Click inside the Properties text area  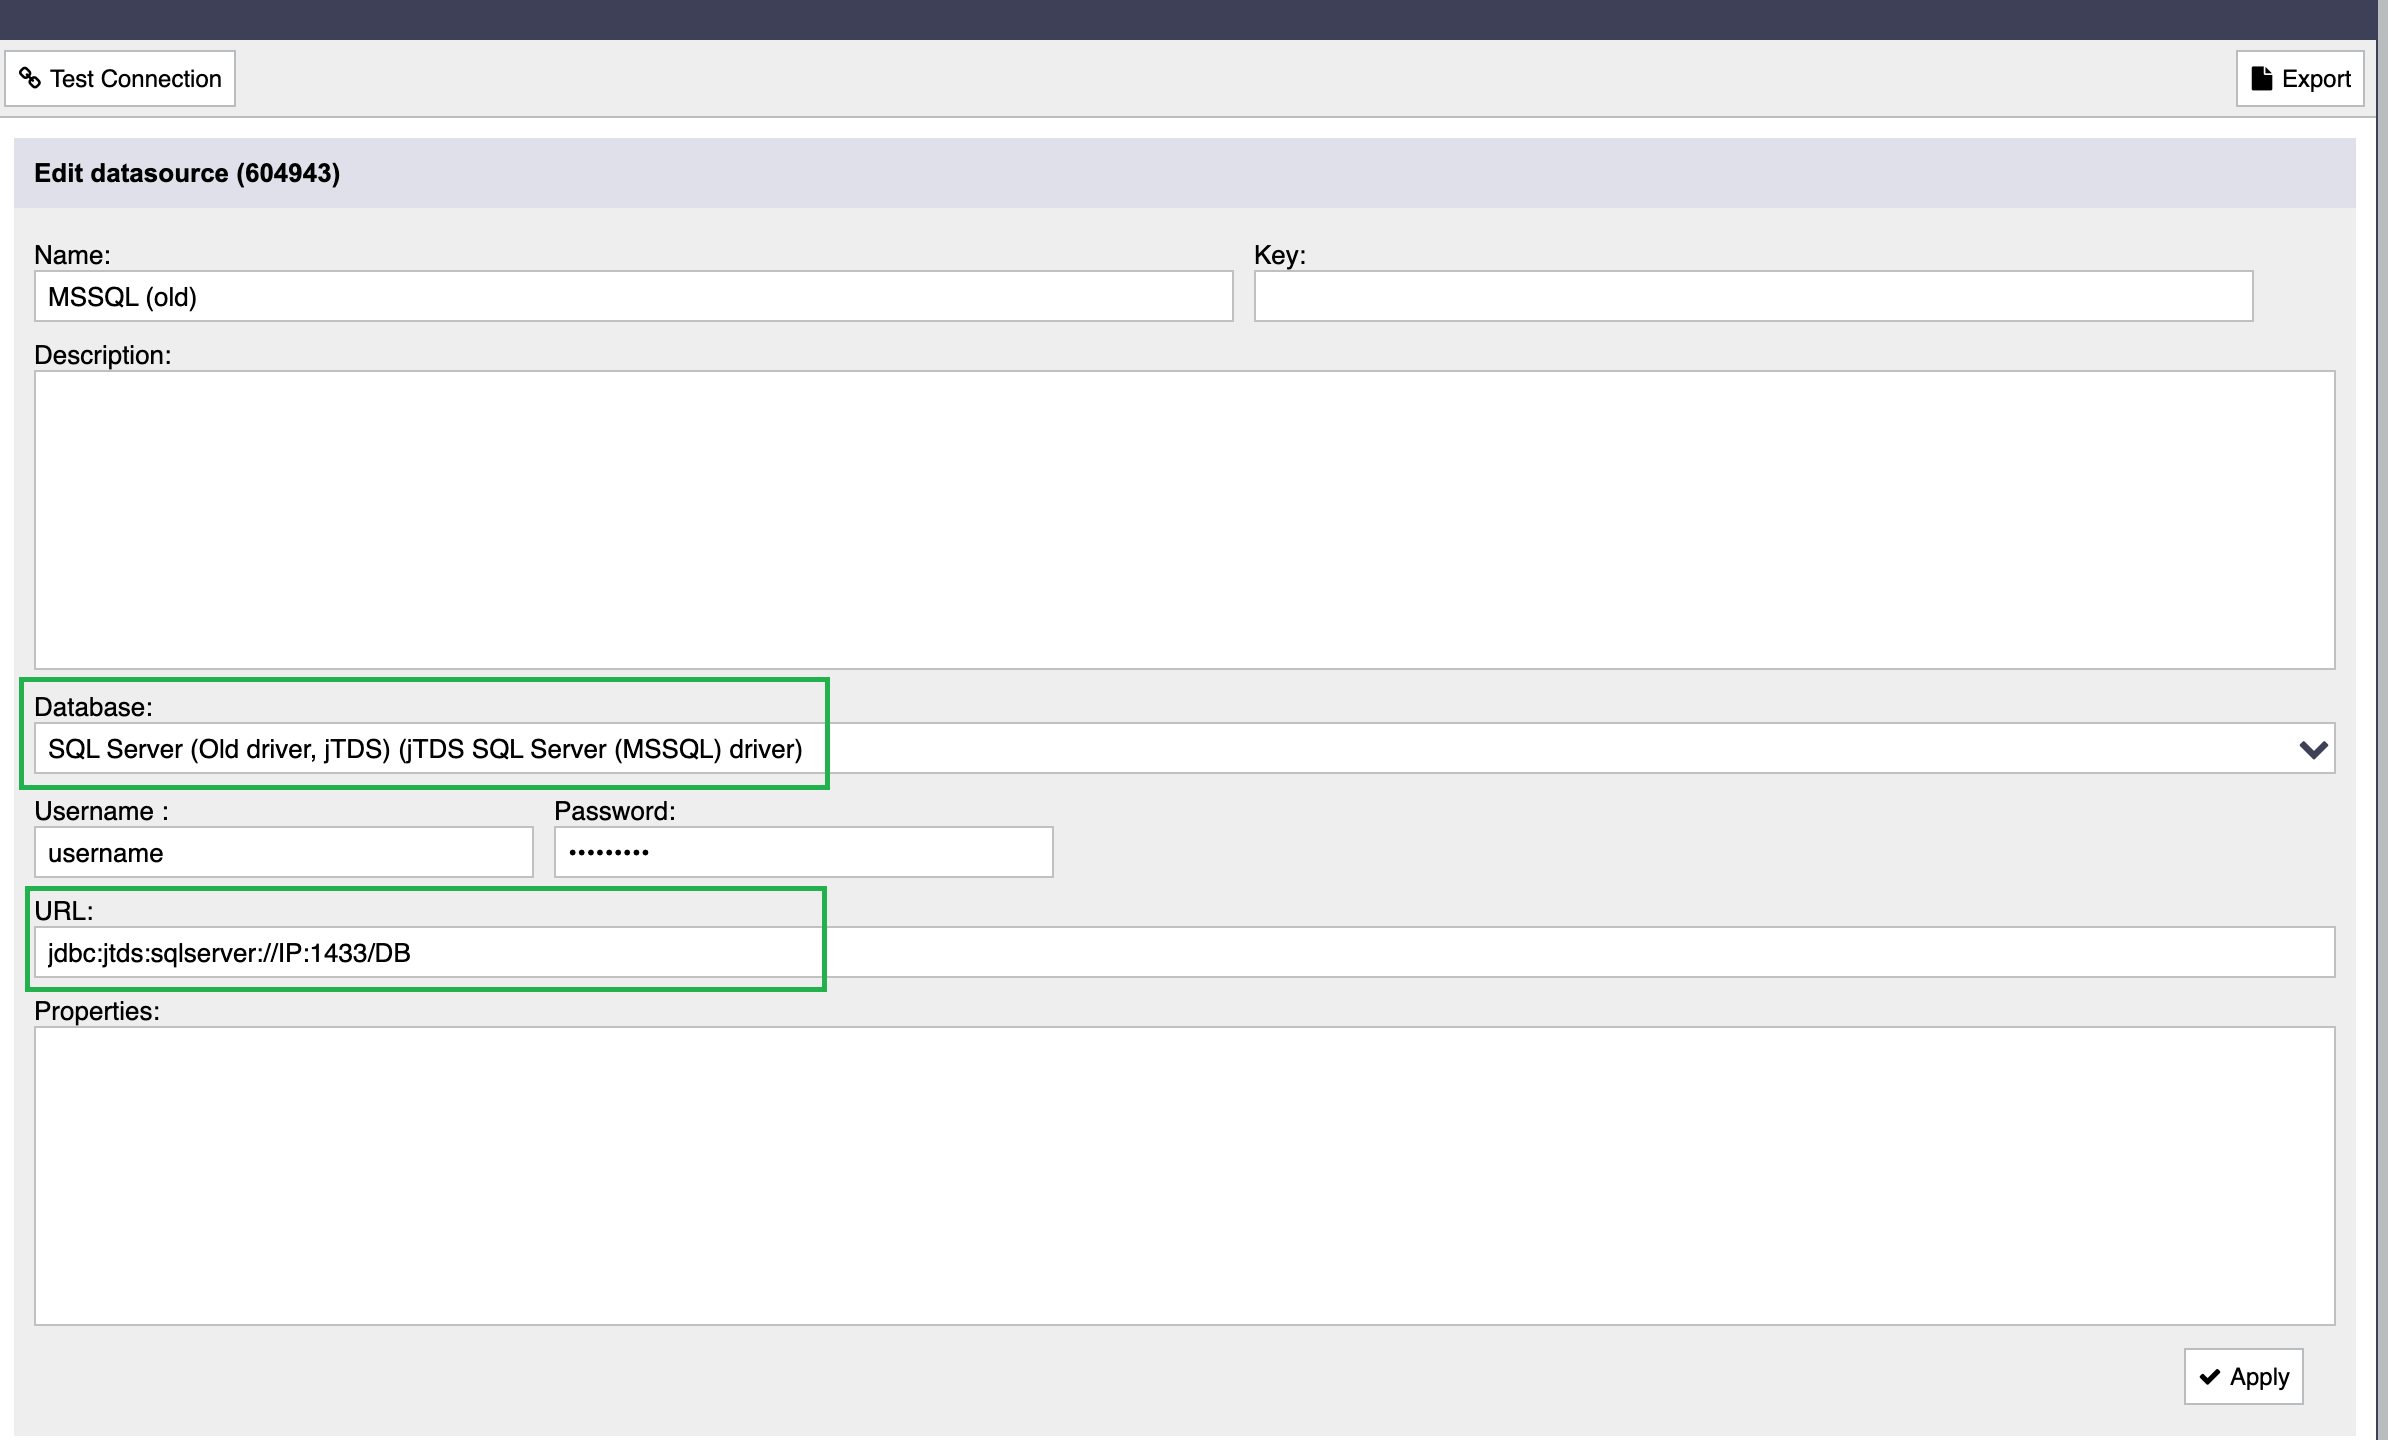1185,1176
